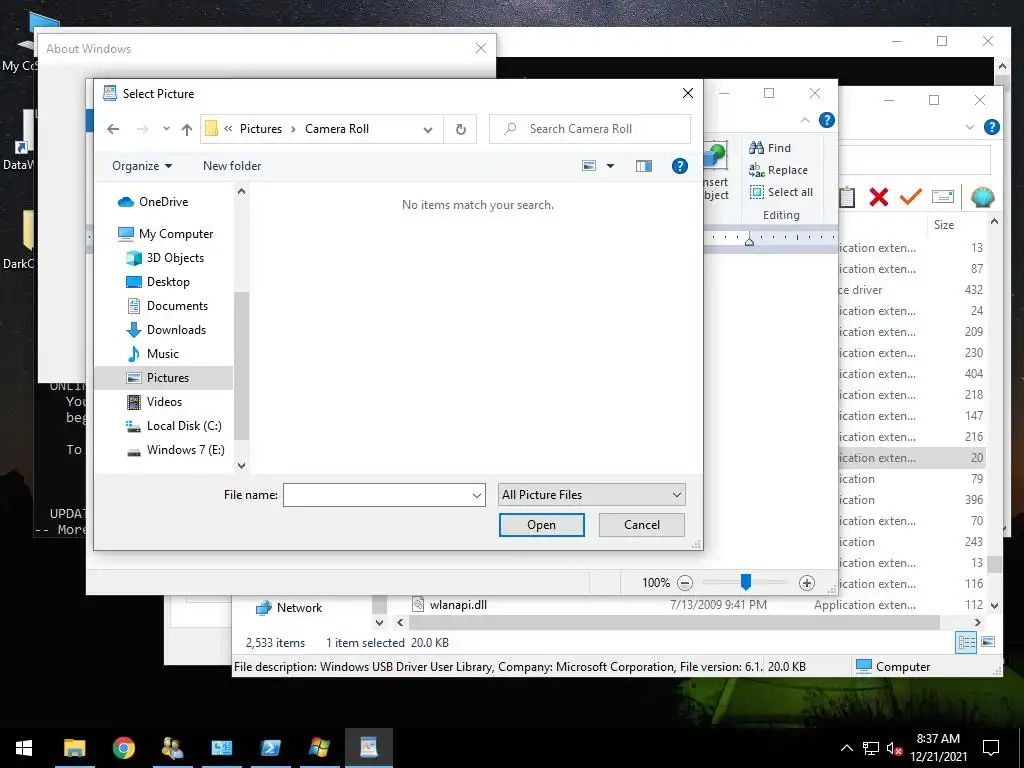Open Videos folder in sidebar
This screenshot has width=1024, height=768.
[x=164, y=402]
